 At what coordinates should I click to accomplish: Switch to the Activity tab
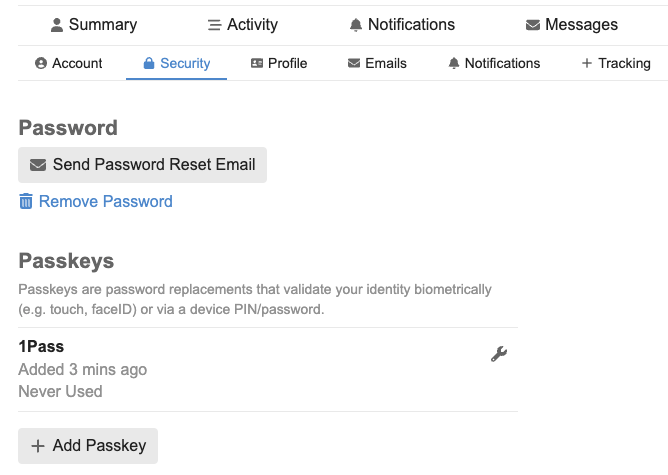tap(242, 25)
